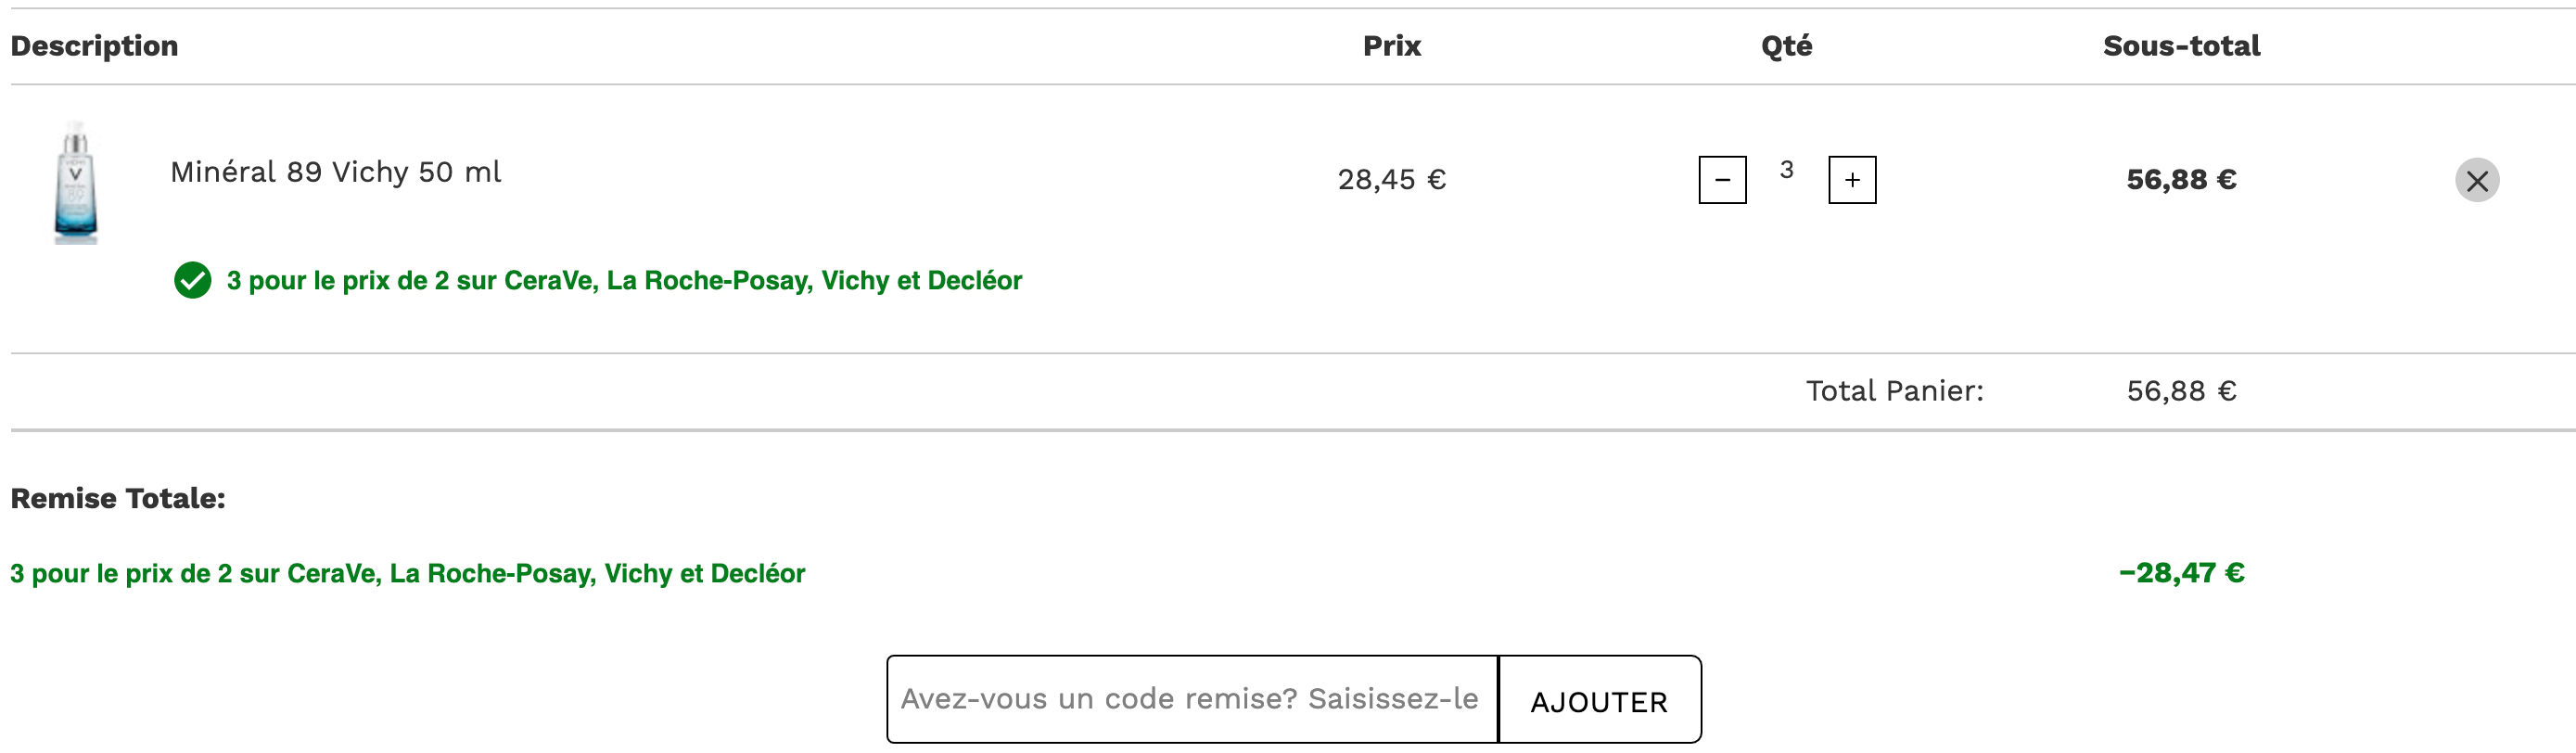This screenshot has width=2576, height=753.
Task: Click the Remise Totale heading
Action: 118,498
